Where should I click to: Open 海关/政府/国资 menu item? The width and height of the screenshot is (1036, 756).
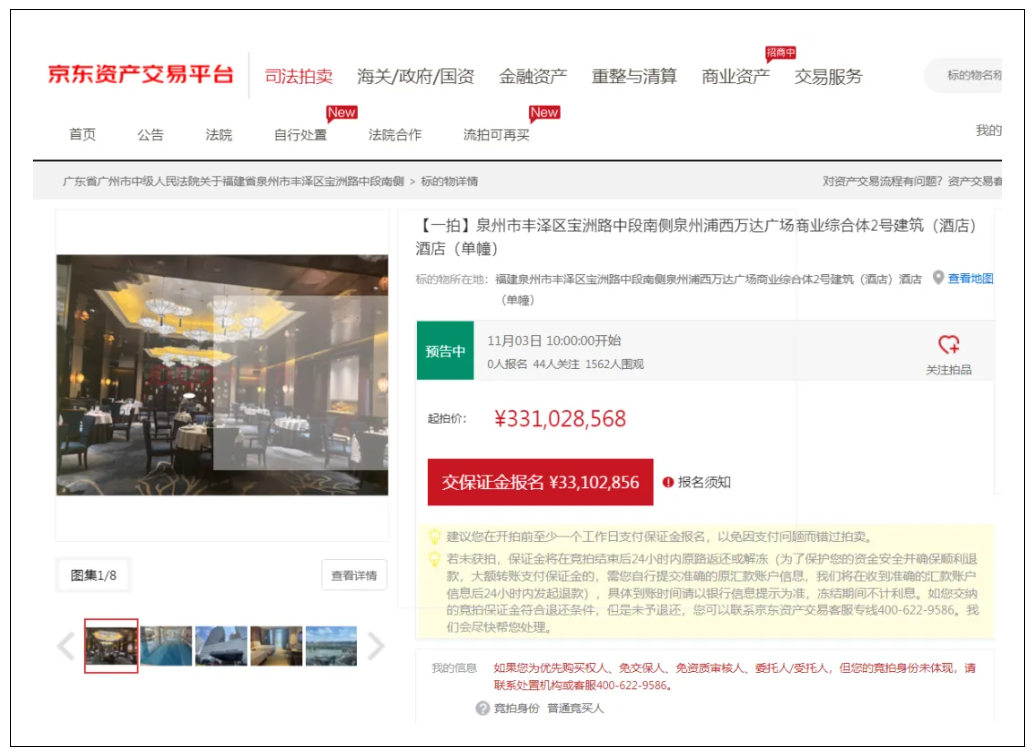click(415, 76)
